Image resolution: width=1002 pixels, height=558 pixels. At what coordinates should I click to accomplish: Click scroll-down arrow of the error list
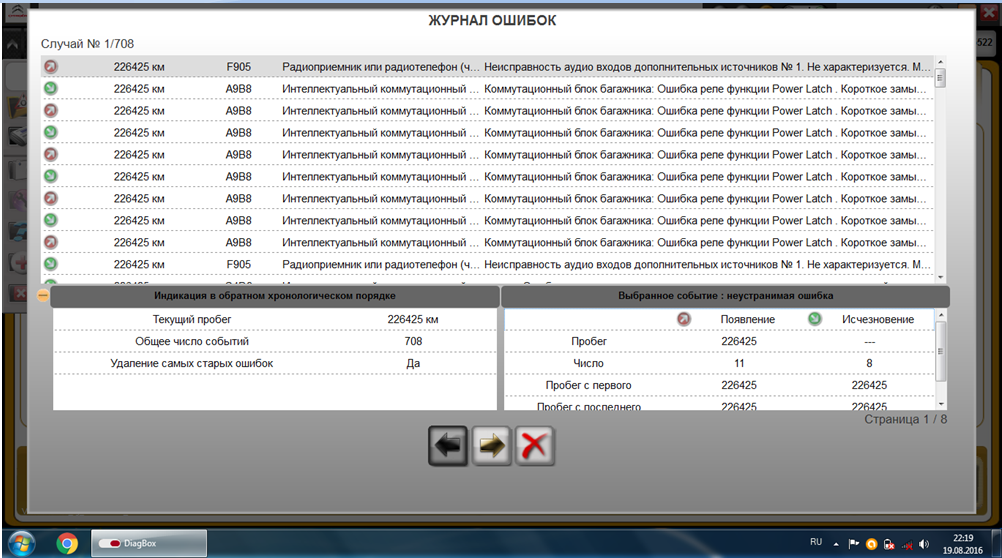[940, 277]
